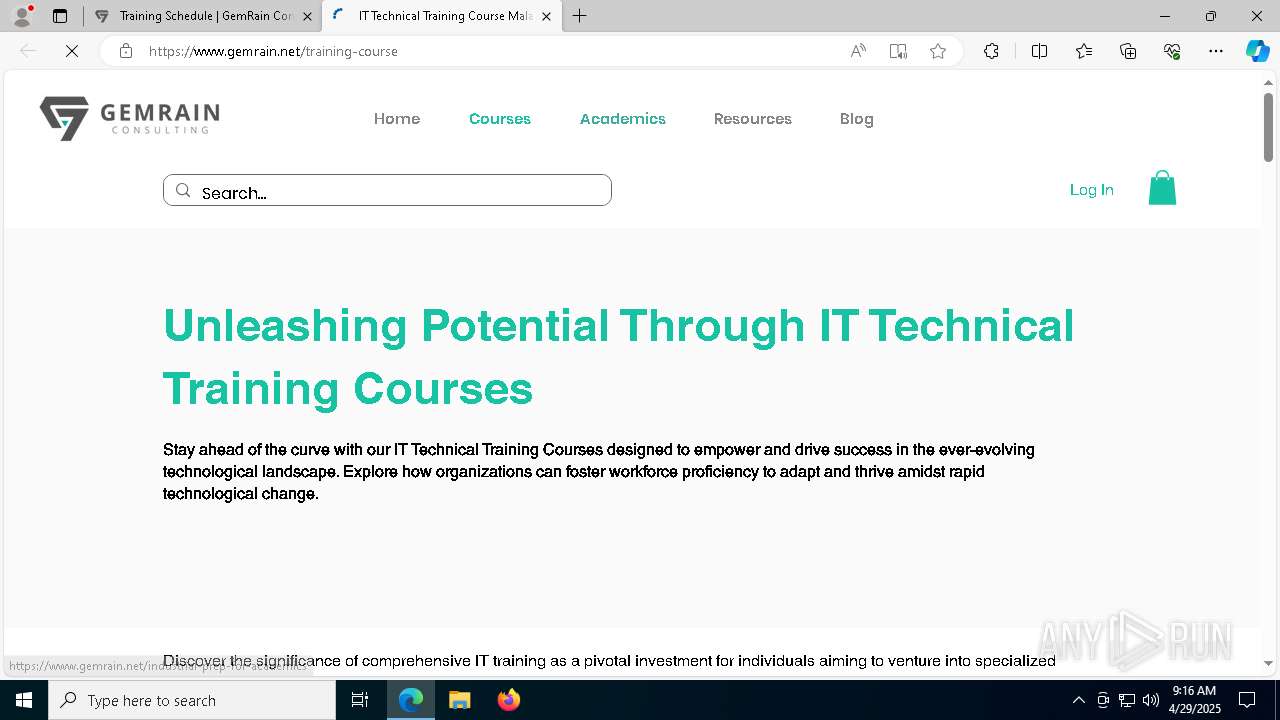Show hidden system tray icons
The width and height of the screenshot is (1280, 720).
[1078, 700]
